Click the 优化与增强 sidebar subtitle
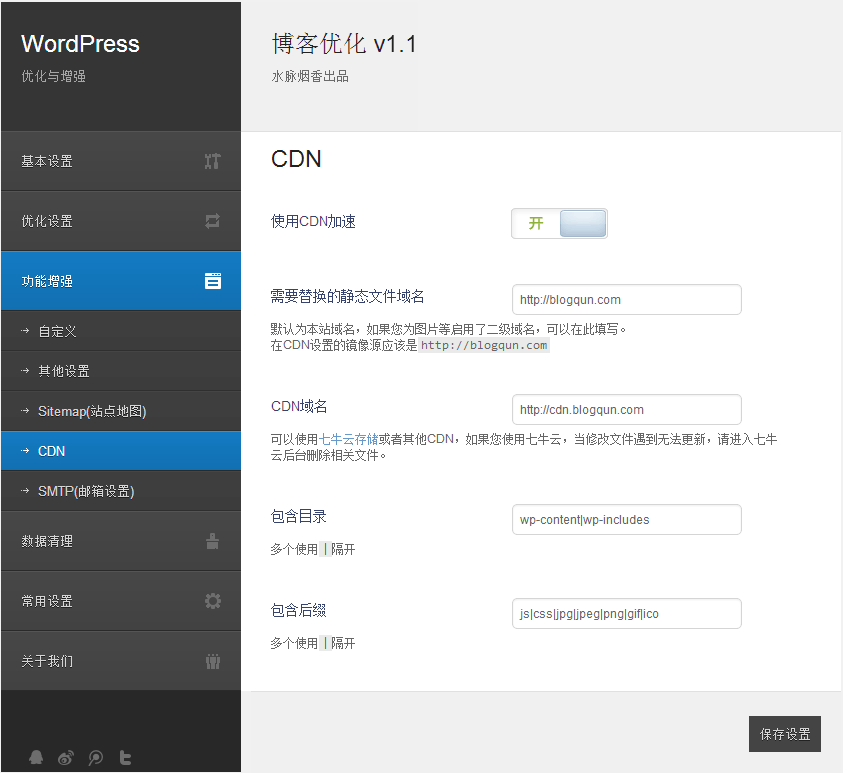This screenshot has height=773, width=843. pyautogui.click(x=54, y=76)
